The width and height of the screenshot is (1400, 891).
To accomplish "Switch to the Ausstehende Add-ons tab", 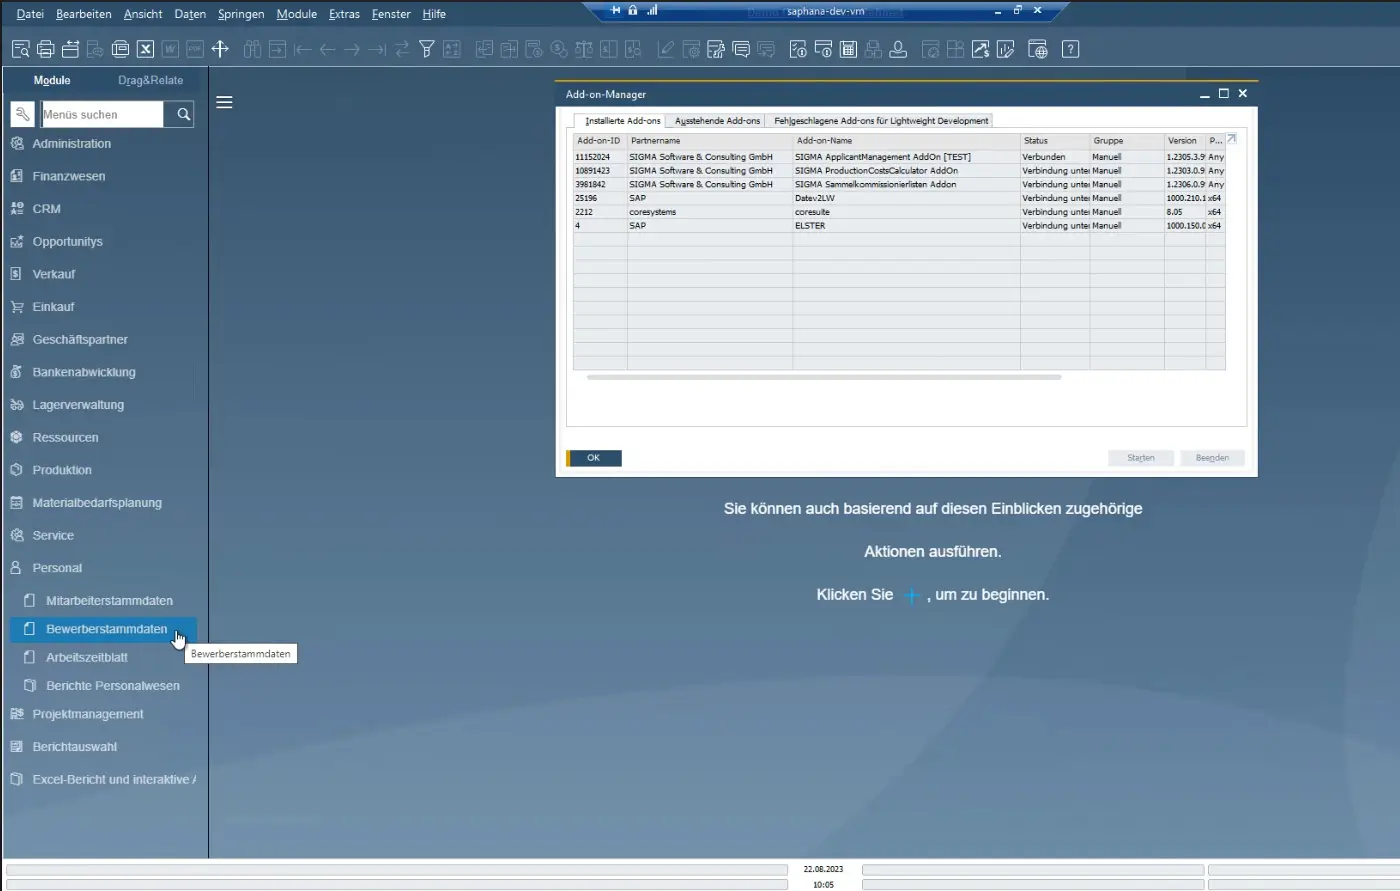I will tap(716, 120).
